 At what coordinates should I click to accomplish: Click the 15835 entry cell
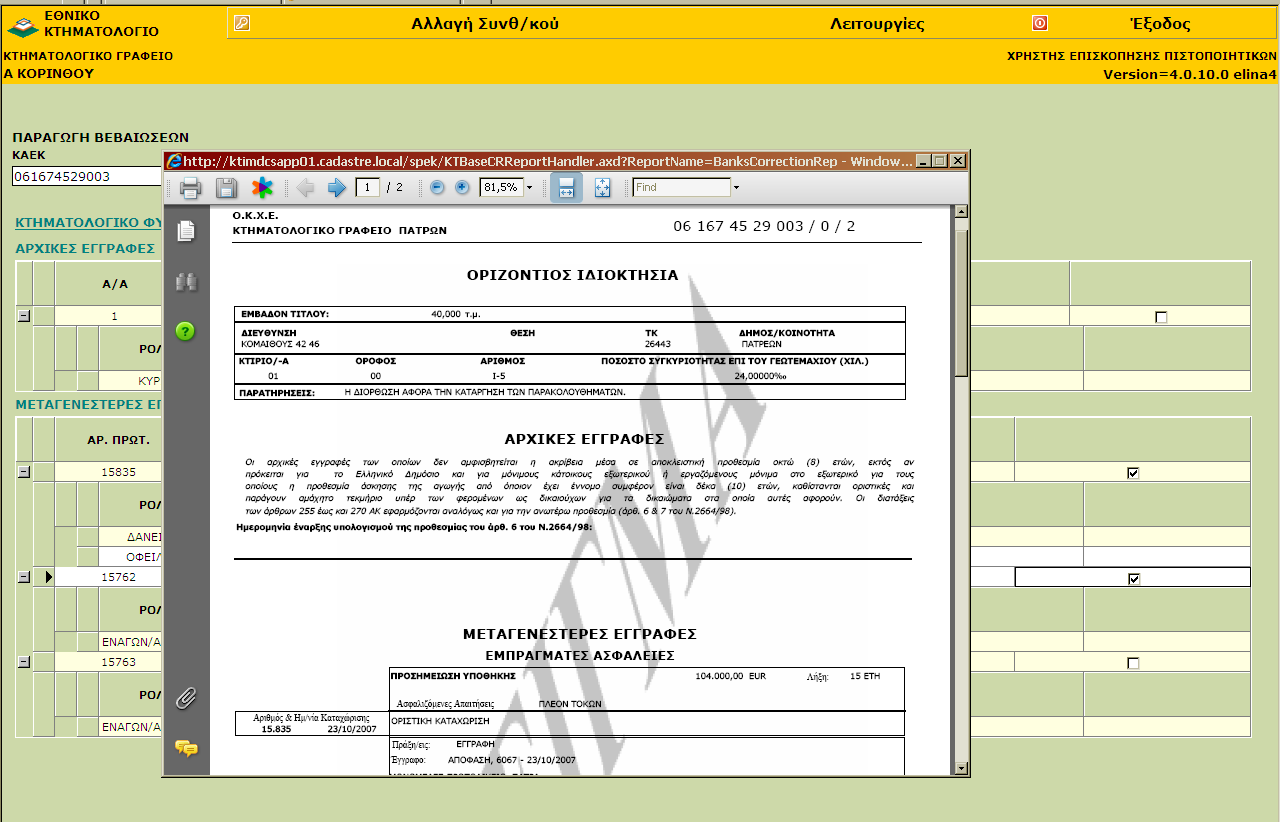pos(109,472)
